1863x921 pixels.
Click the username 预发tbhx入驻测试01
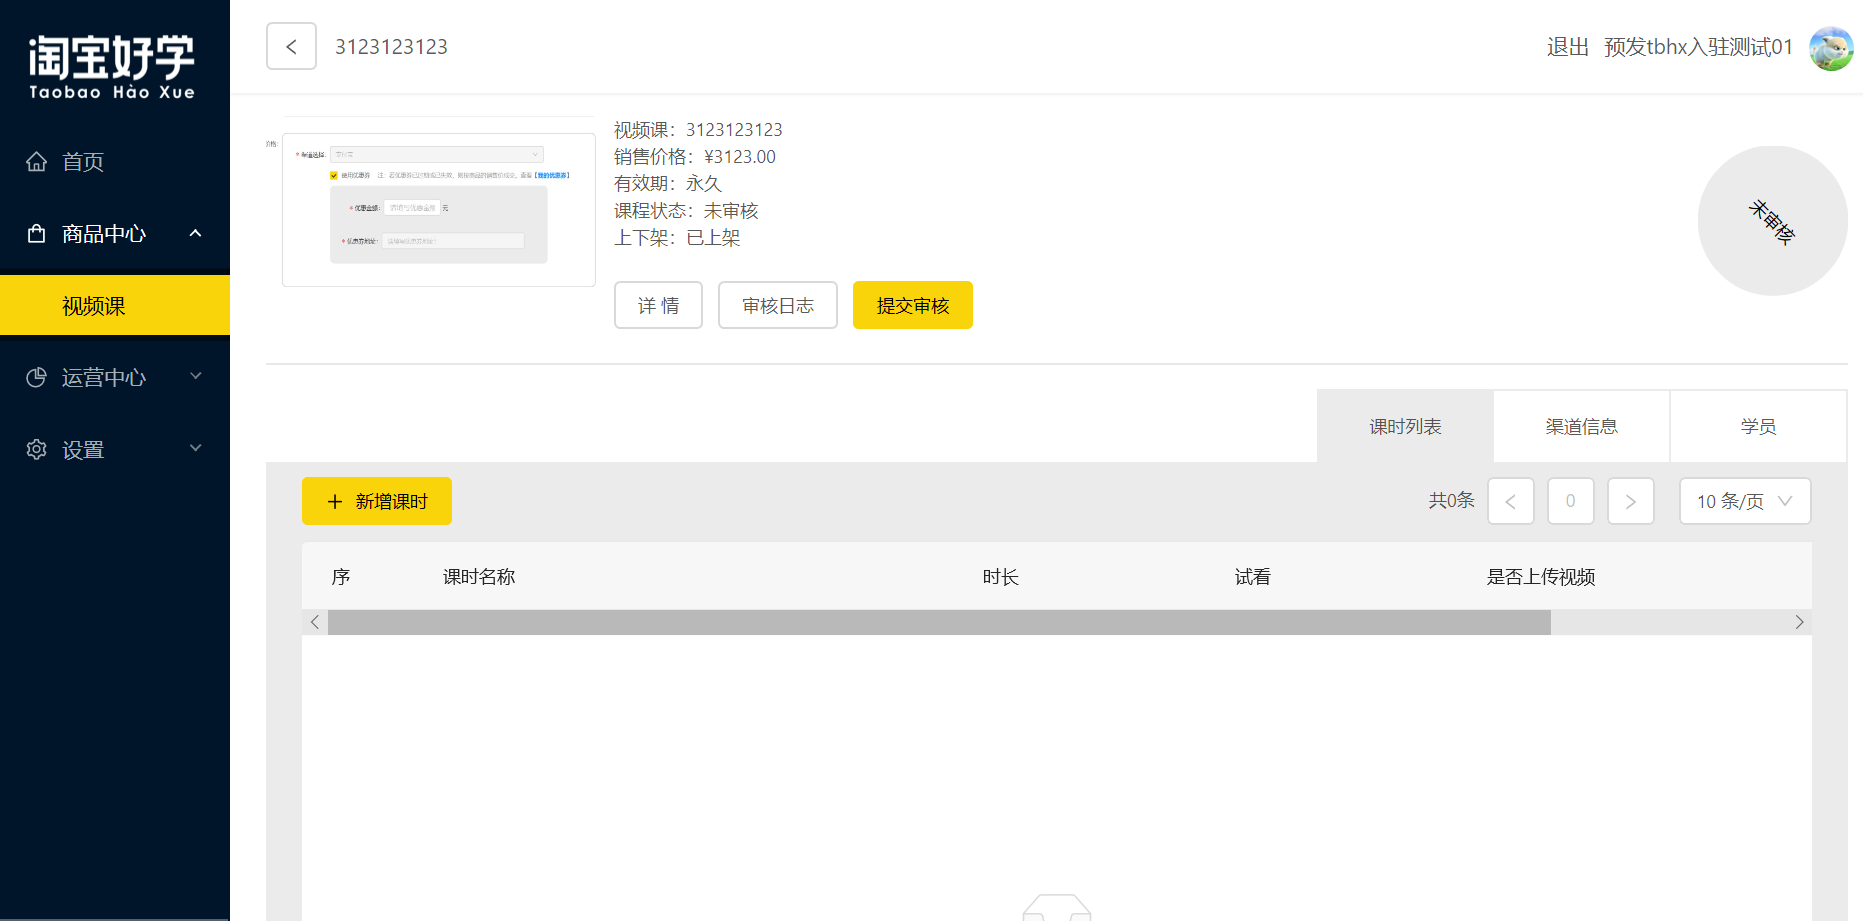(1698, 47)
